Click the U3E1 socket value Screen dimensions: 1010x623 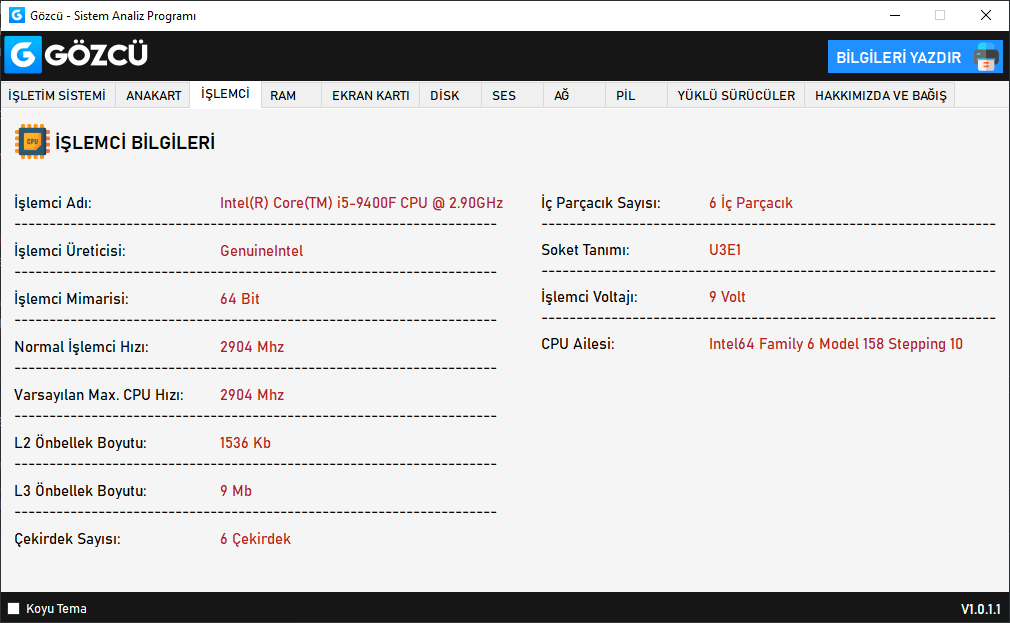point(725,250)
